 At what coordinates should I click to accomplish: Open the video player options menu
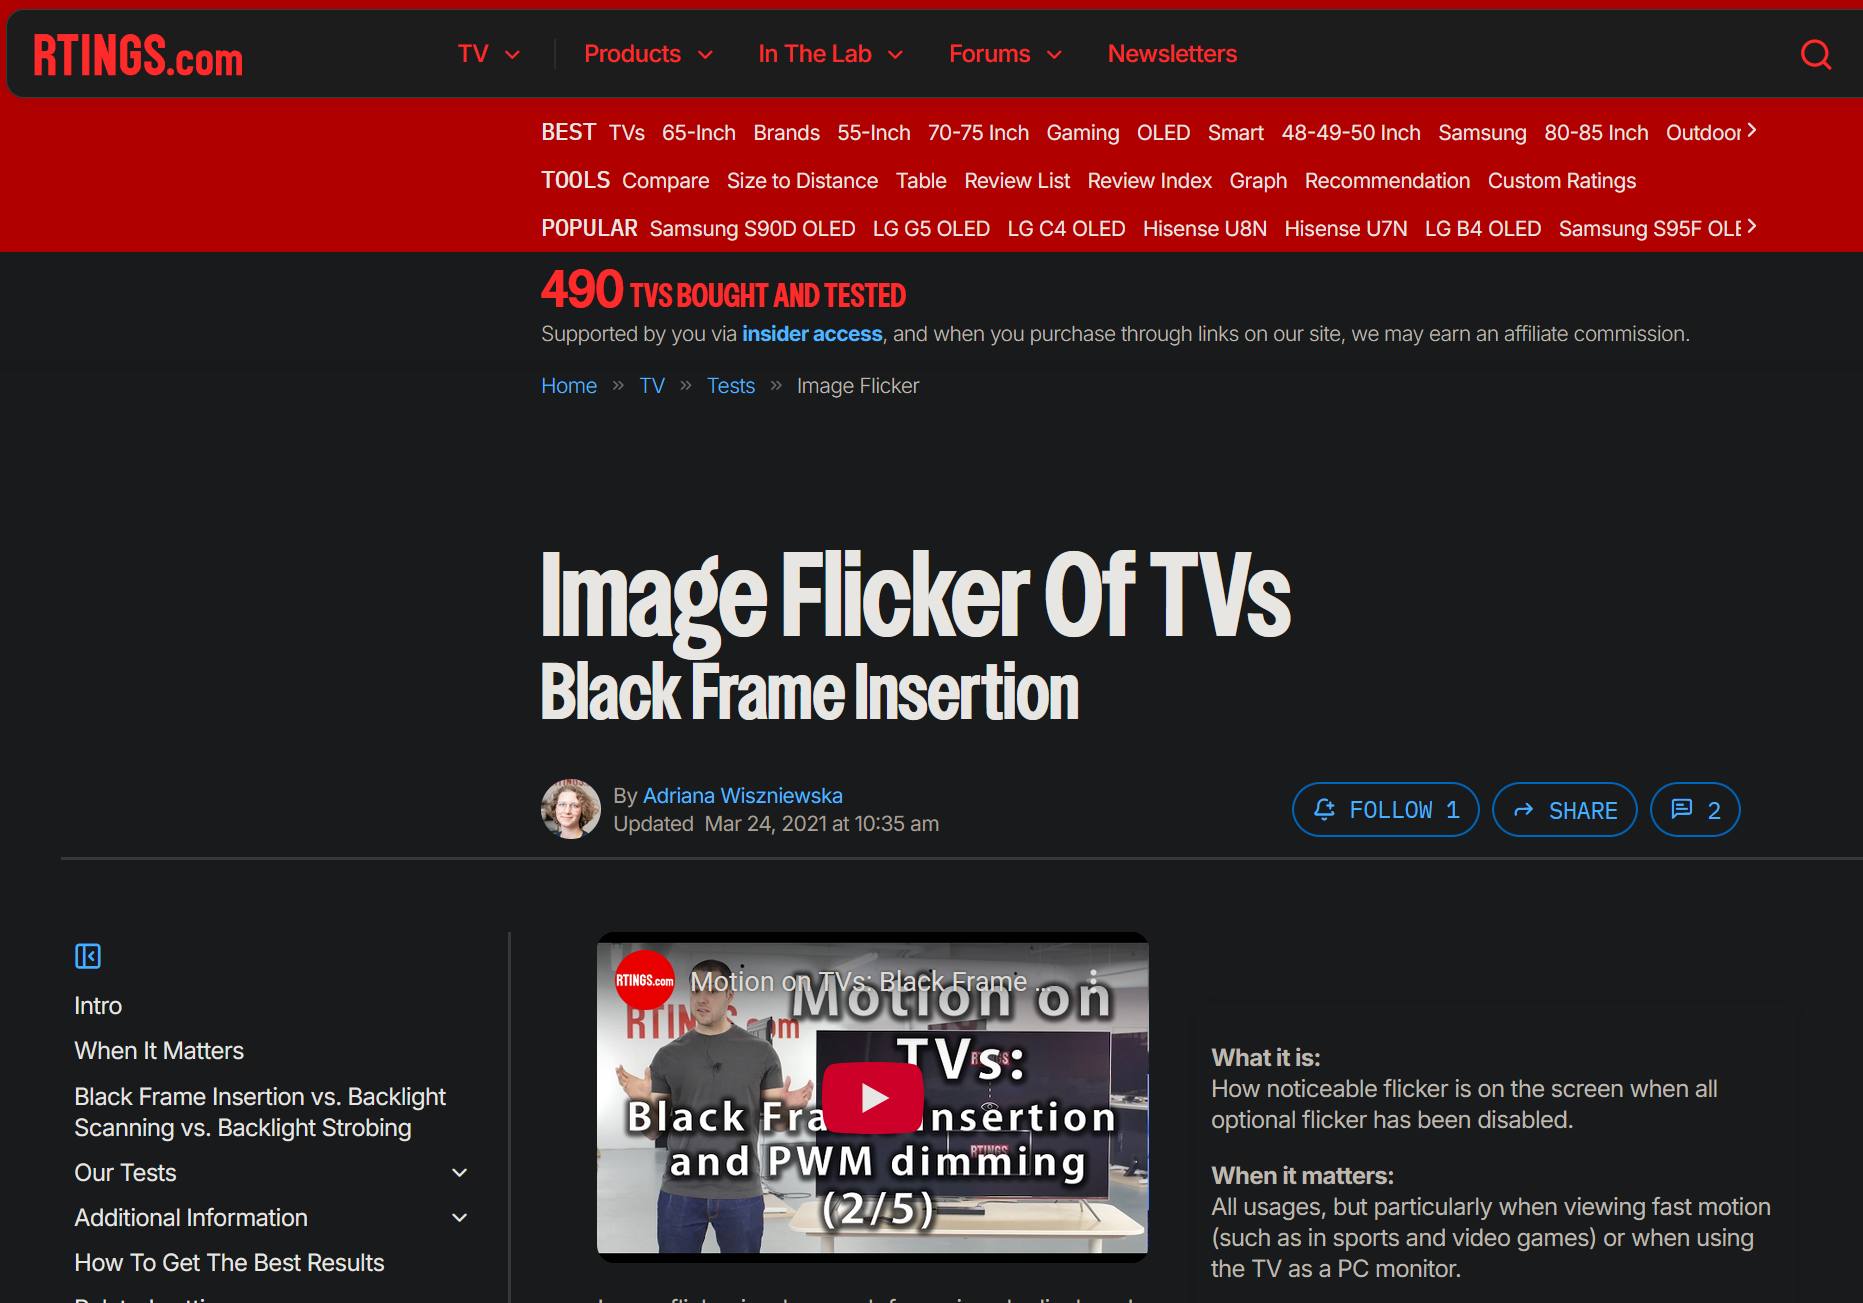(x=1095, y=981)
